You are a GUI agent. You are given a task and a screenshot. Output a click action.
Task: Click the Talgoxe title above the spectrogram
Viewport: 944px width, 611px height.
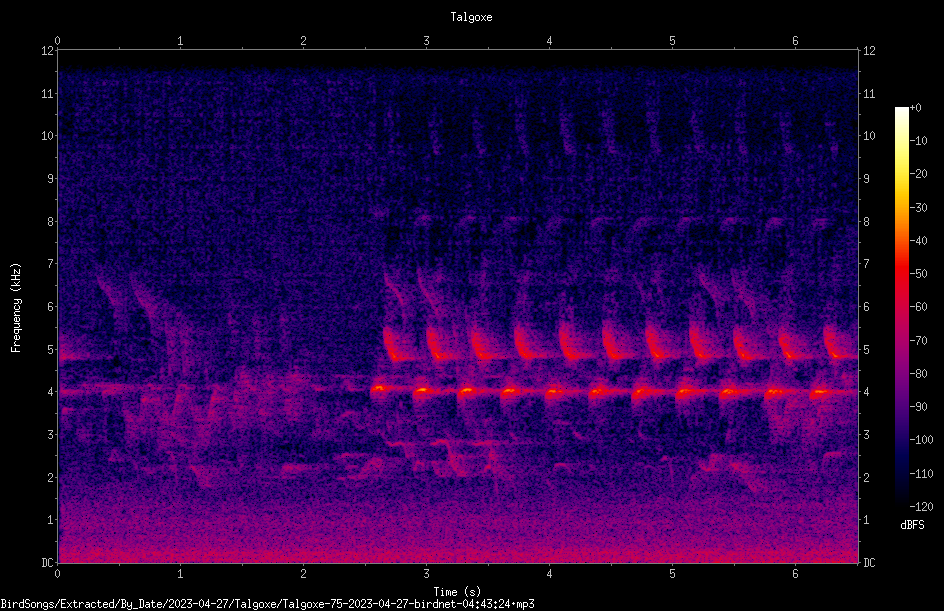click(x=471, y=17)
